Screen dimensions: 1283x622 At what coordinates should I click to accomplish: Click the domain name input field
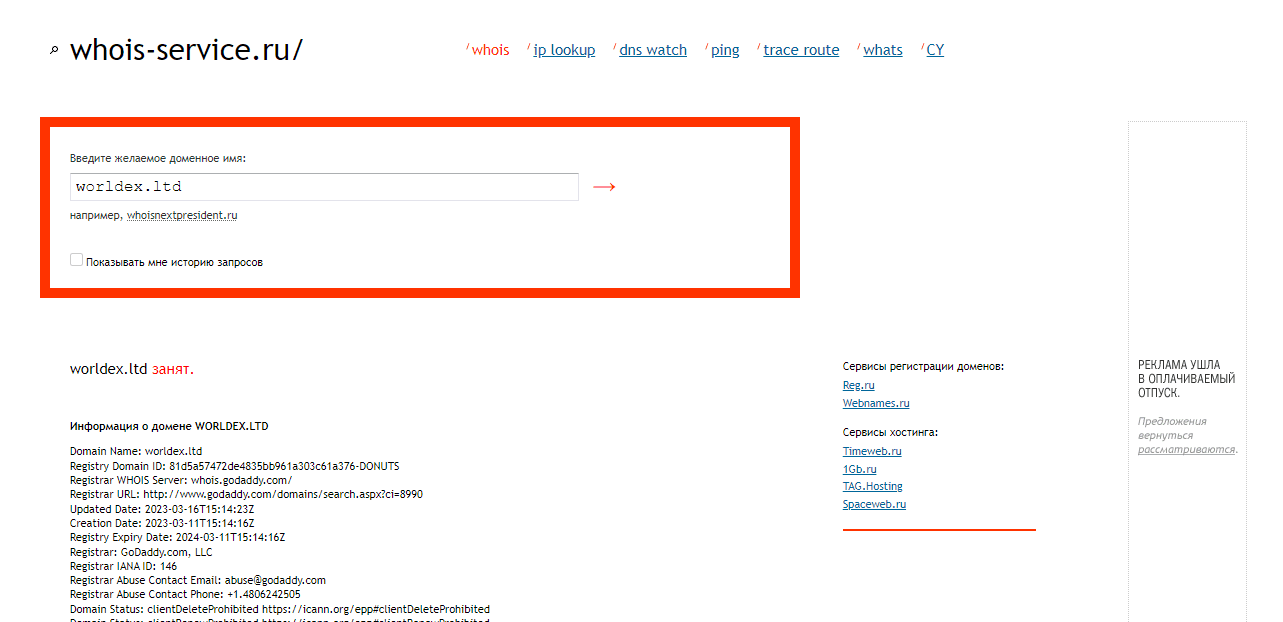point(324,187)
